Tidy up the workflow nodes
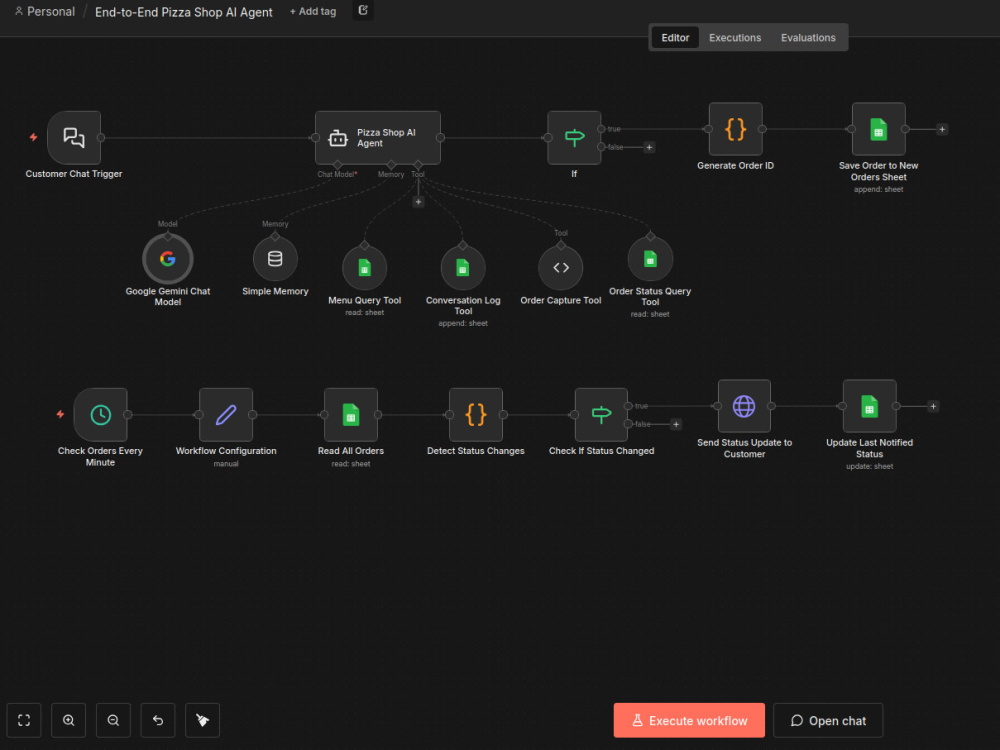This screenshot has width=1000, height=750. point(202,720)
